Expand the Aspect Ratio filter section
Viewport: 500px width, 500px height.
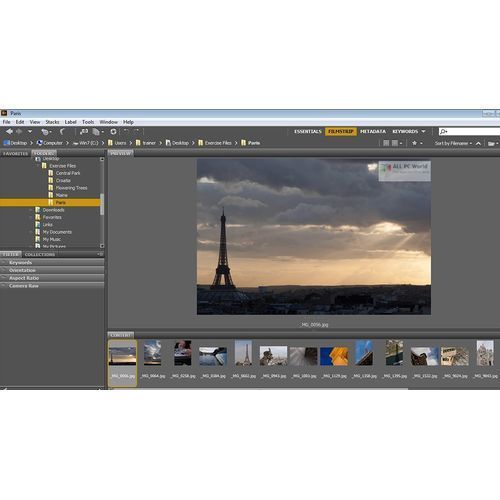click(x=52, y=278)
